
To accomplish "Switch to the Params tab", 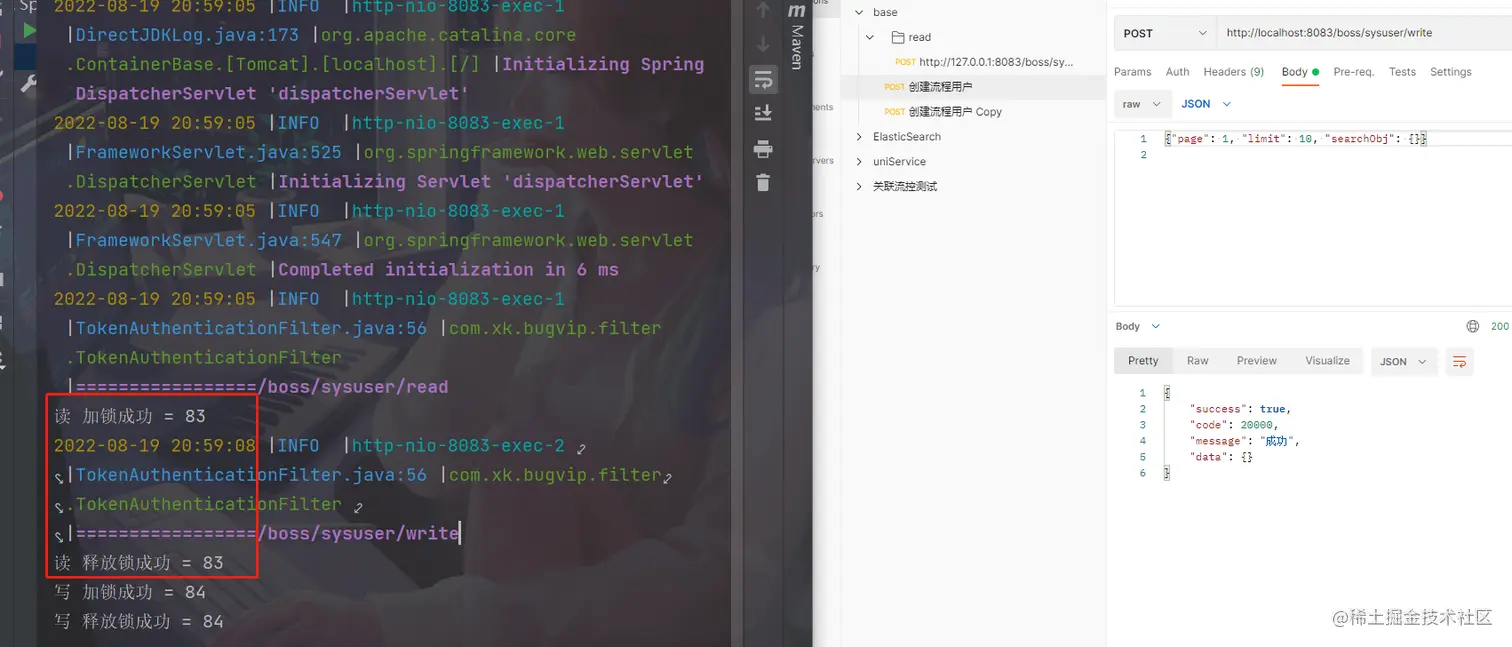I will tap(1133, 72).
